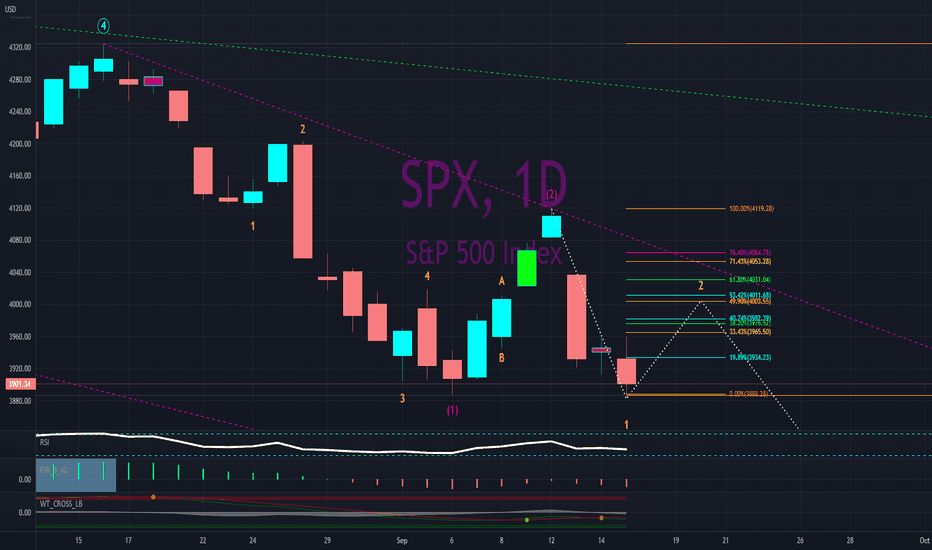The width and height of the screenshot is (932, 550).
Task: Click the 3901.34 current price tag
Action: coord(20,384)
